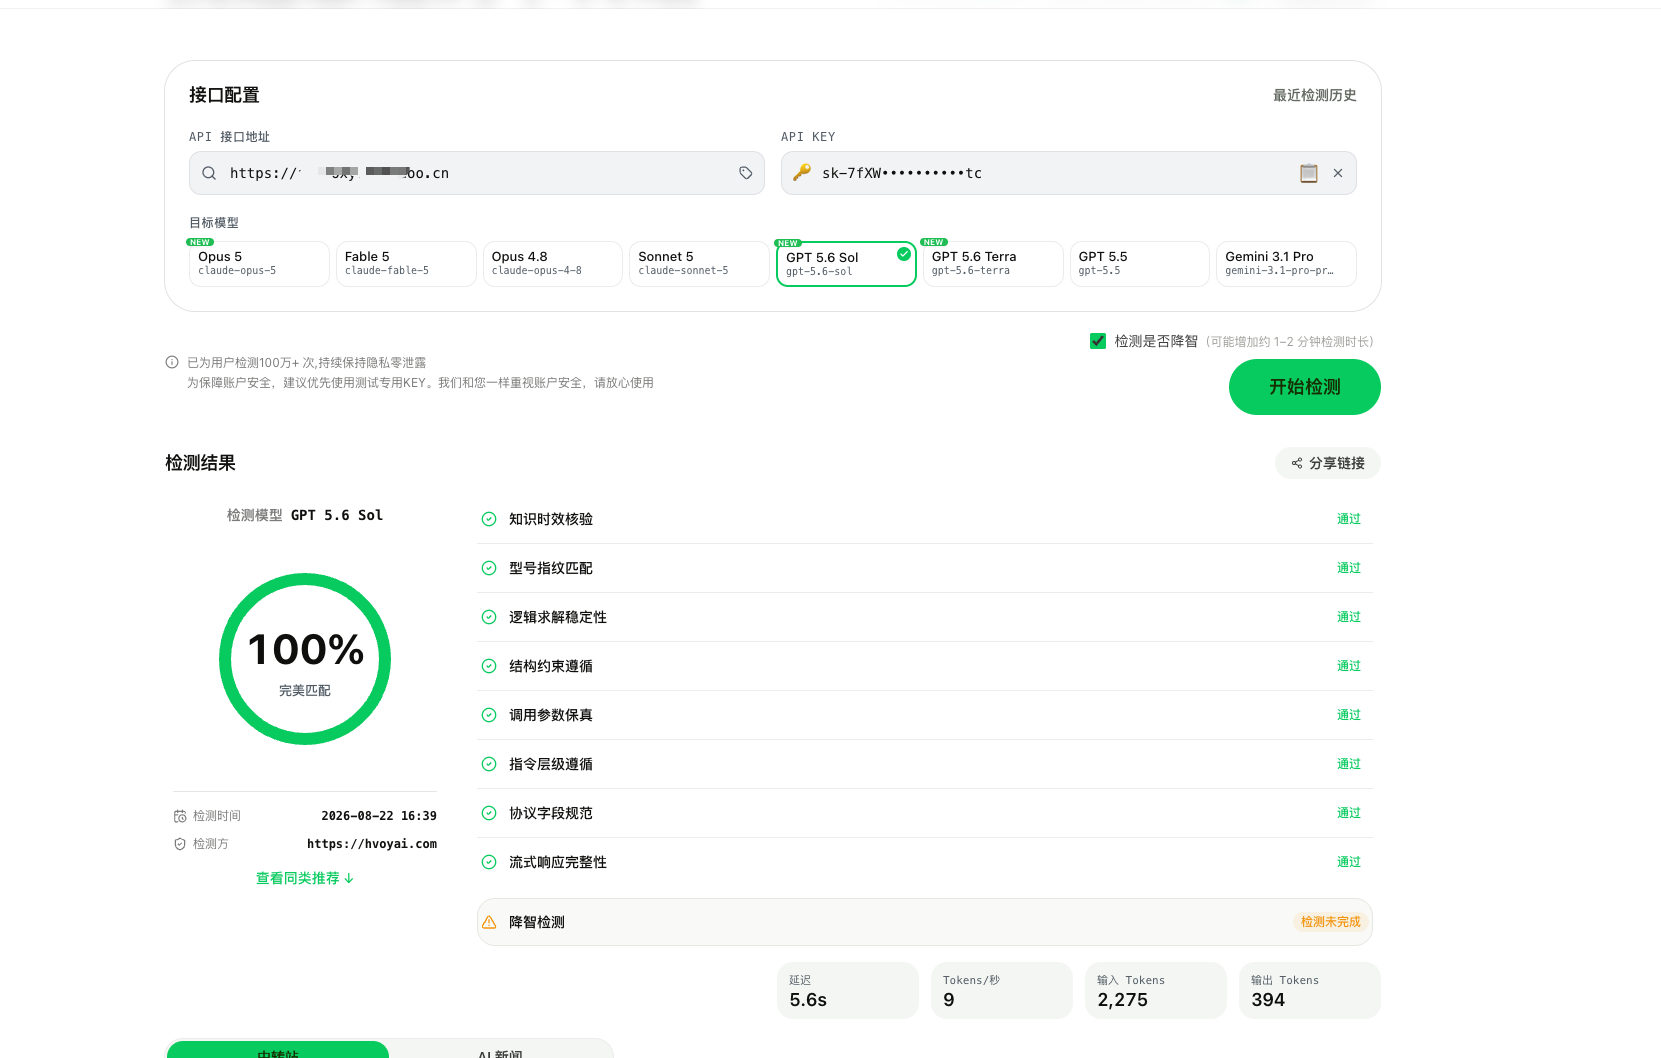Click the check icon beside 型号指纹匹配

pyautogui.click(x=489, y=568)
